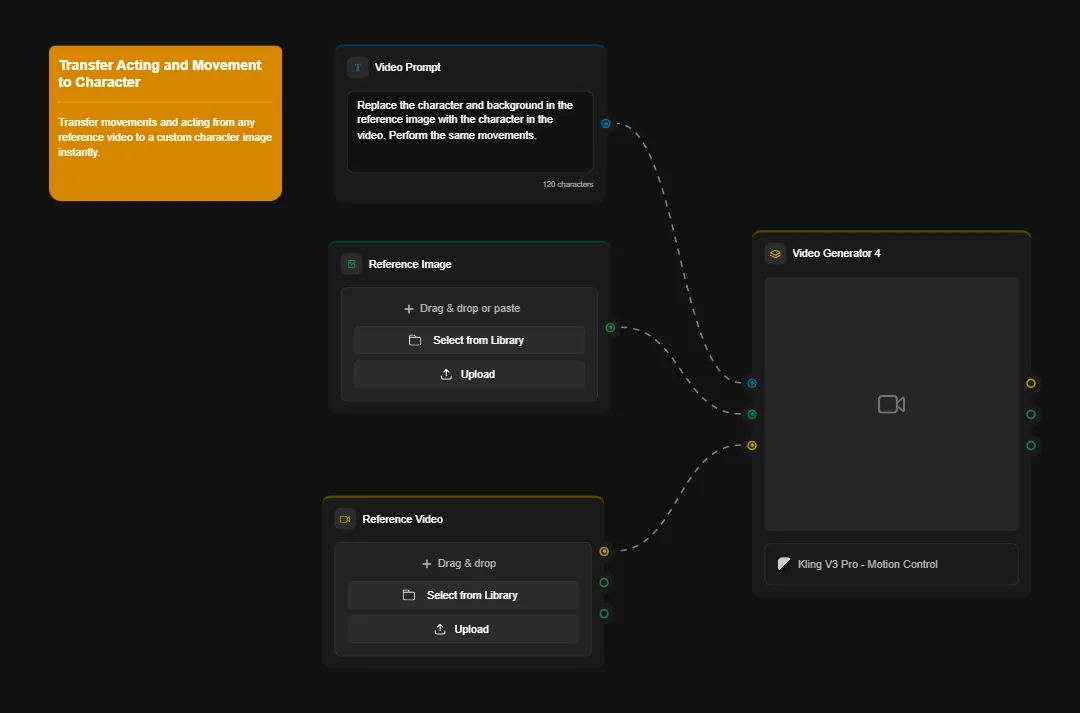Click inside the Video Prompt text area
Image resolution: width=1080 pixels, height=713 pixels.
(x=469, y=131)
